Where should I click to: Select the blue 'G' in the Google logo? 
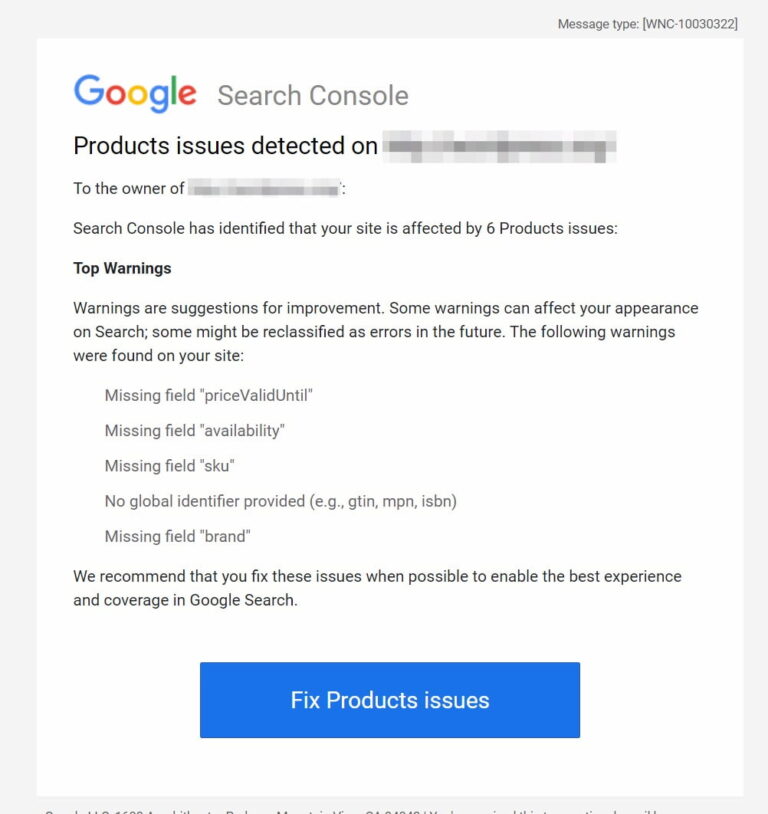(x=88, y=92)
